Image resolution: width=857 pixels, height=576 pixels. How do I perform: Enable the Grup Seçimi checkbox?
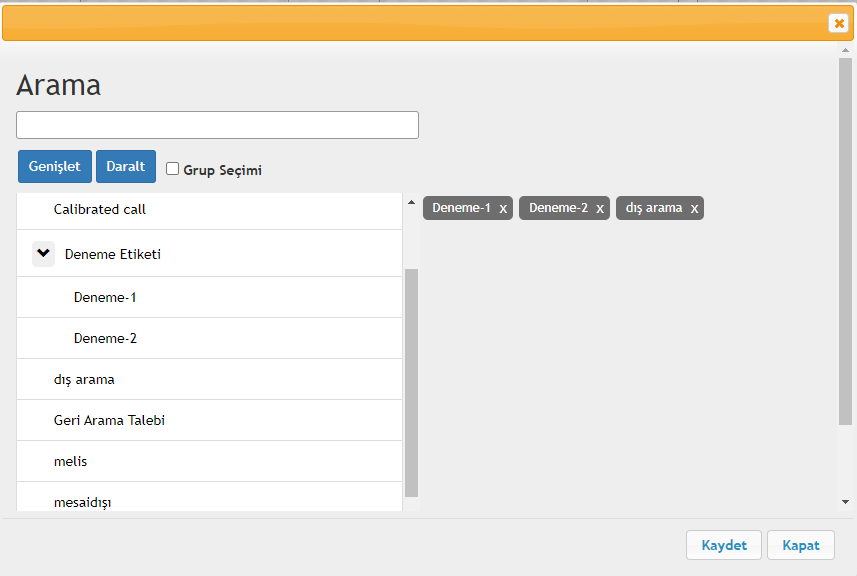pyautogui.click(x=172, y=168)
